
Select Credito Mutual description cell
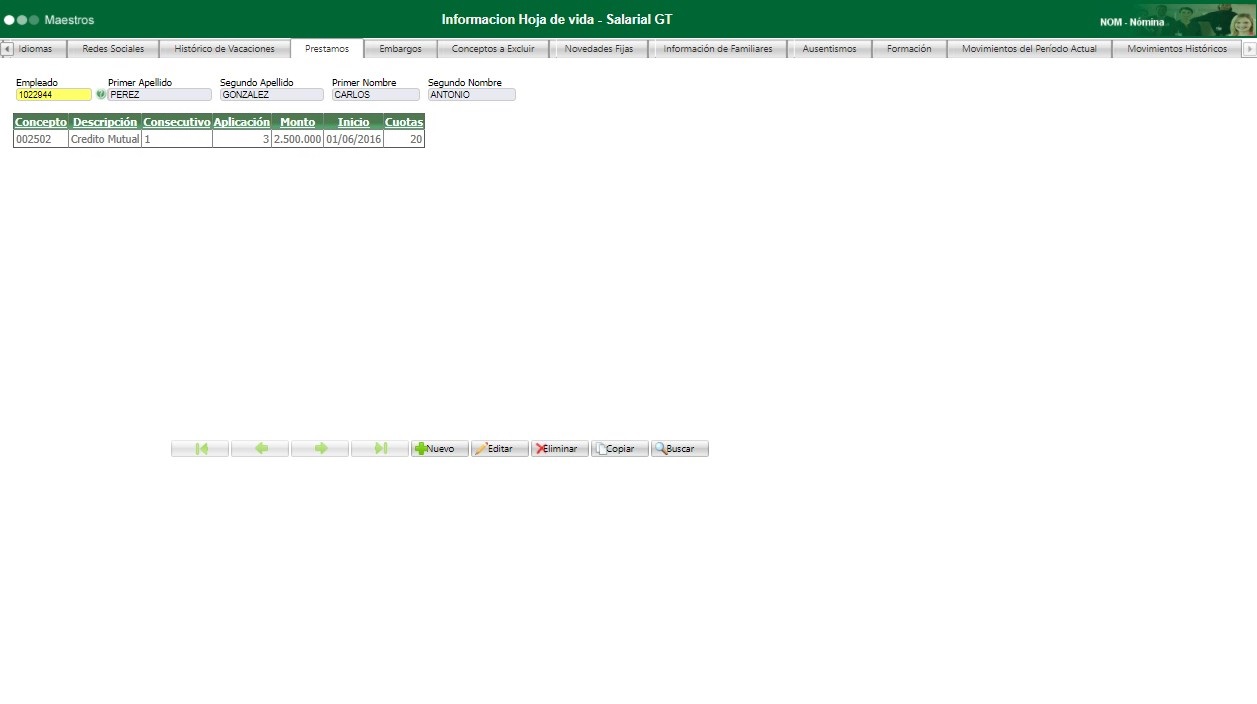click(x=105, y=140)
